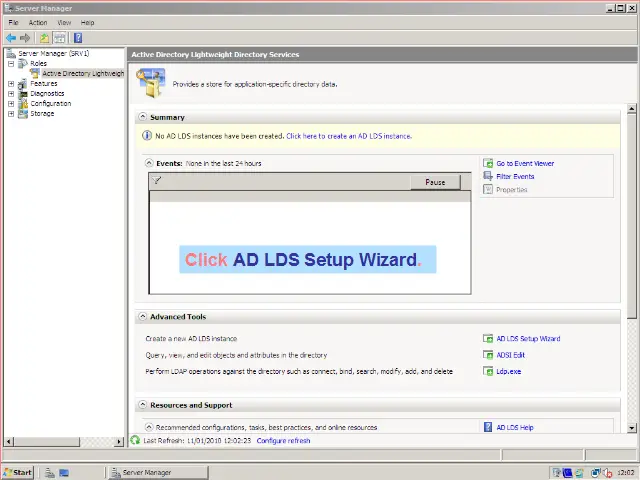640x480 pixels.
Task: Collapse the Advanced Tools section
Action: [142, 316]
